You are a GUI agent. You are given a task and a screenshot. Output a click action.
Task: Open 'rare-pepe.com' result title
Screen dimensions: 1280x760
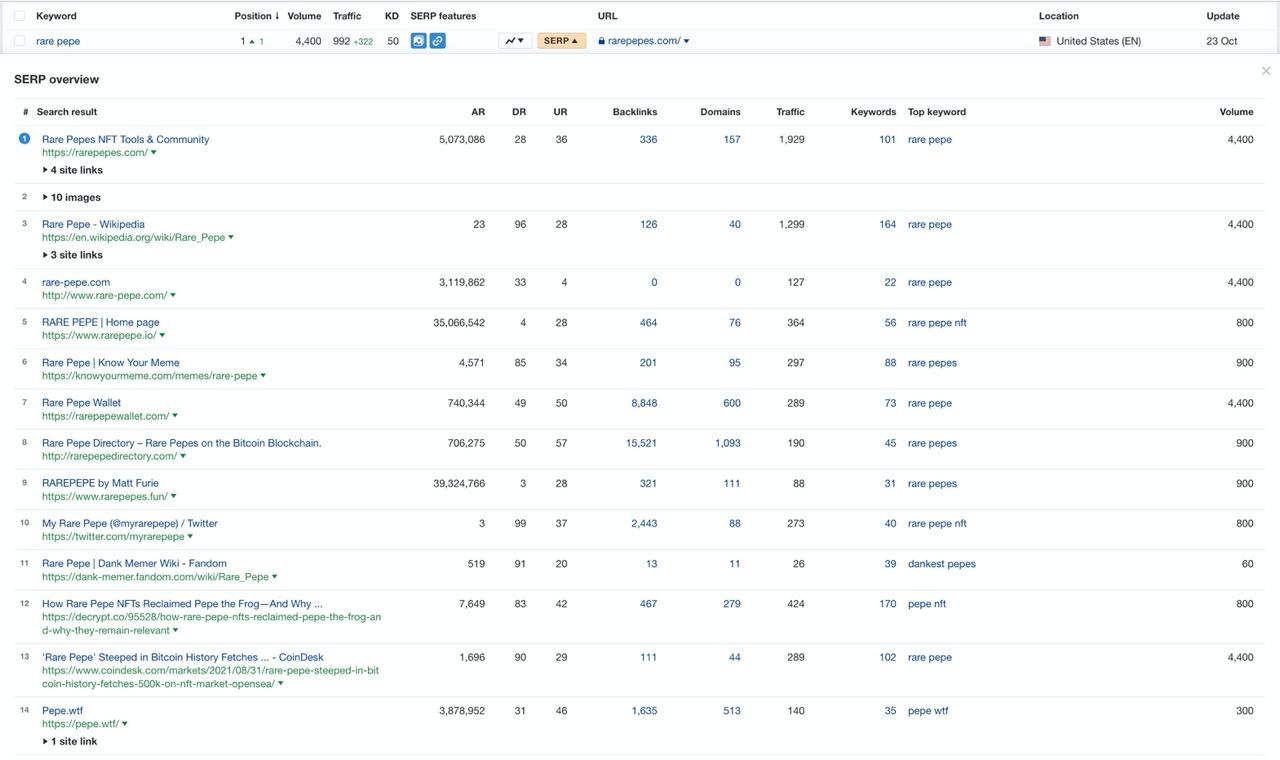coord(76,282)
